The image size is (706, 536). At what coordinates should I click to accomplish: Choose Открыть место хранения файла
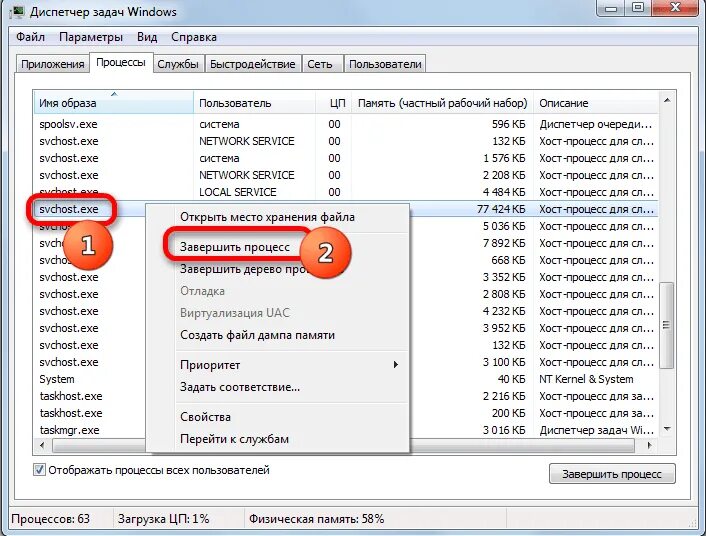coord(267,217)
